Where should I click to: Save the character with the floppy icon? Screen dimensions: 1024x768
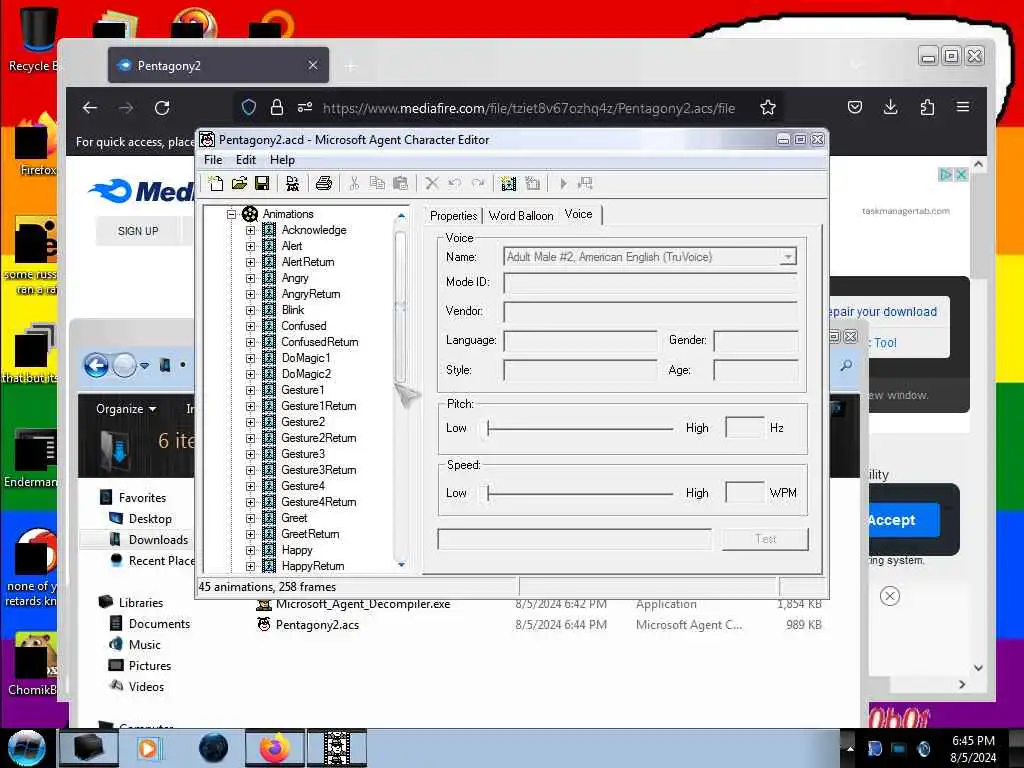point(262,184)
